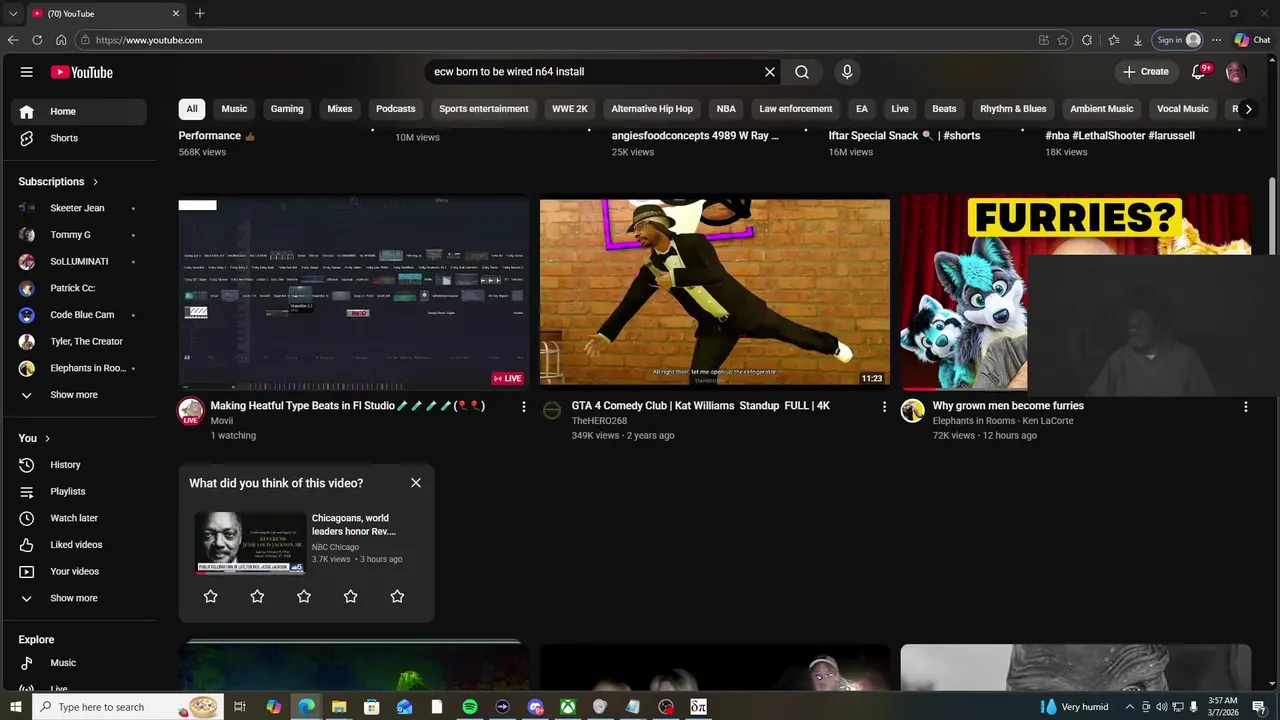Open Your videos in the sidebar
The width and height of the screenshot is (1280, 720).
(79, 572)
